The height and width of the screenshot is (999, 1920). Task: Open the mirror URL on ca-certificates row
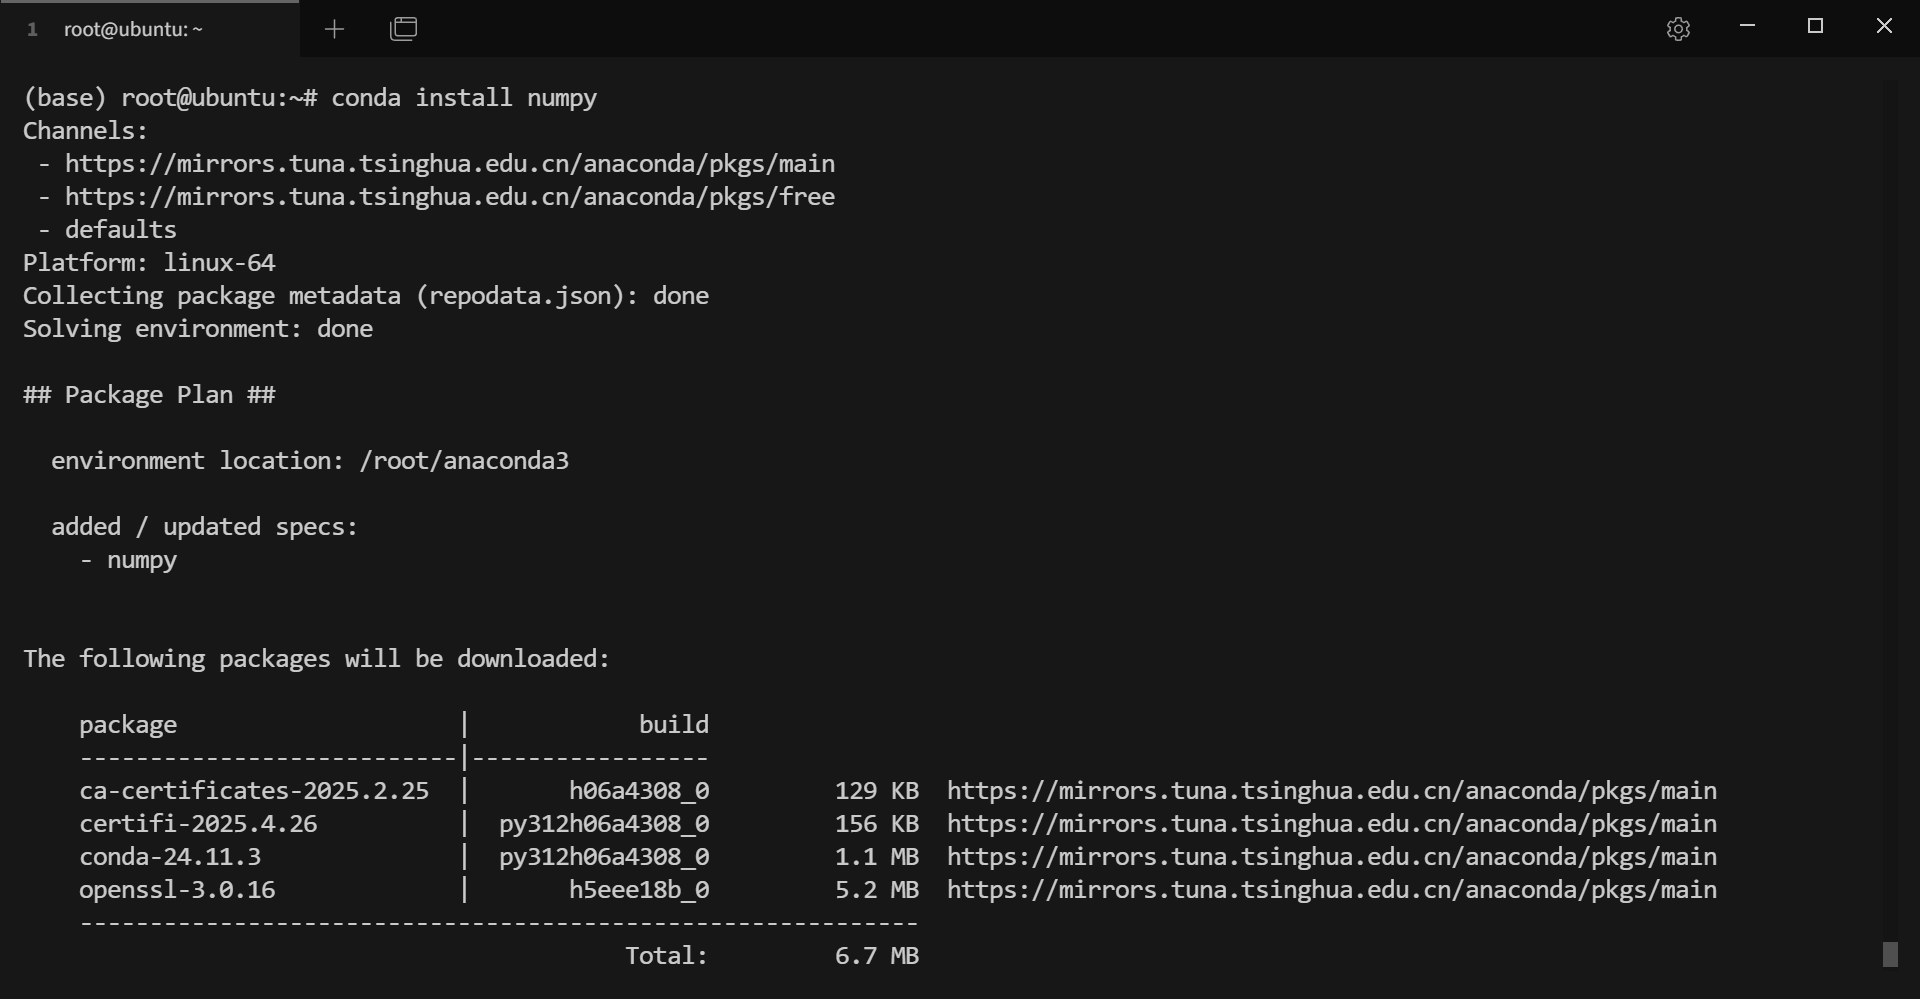pos(1331,791)
